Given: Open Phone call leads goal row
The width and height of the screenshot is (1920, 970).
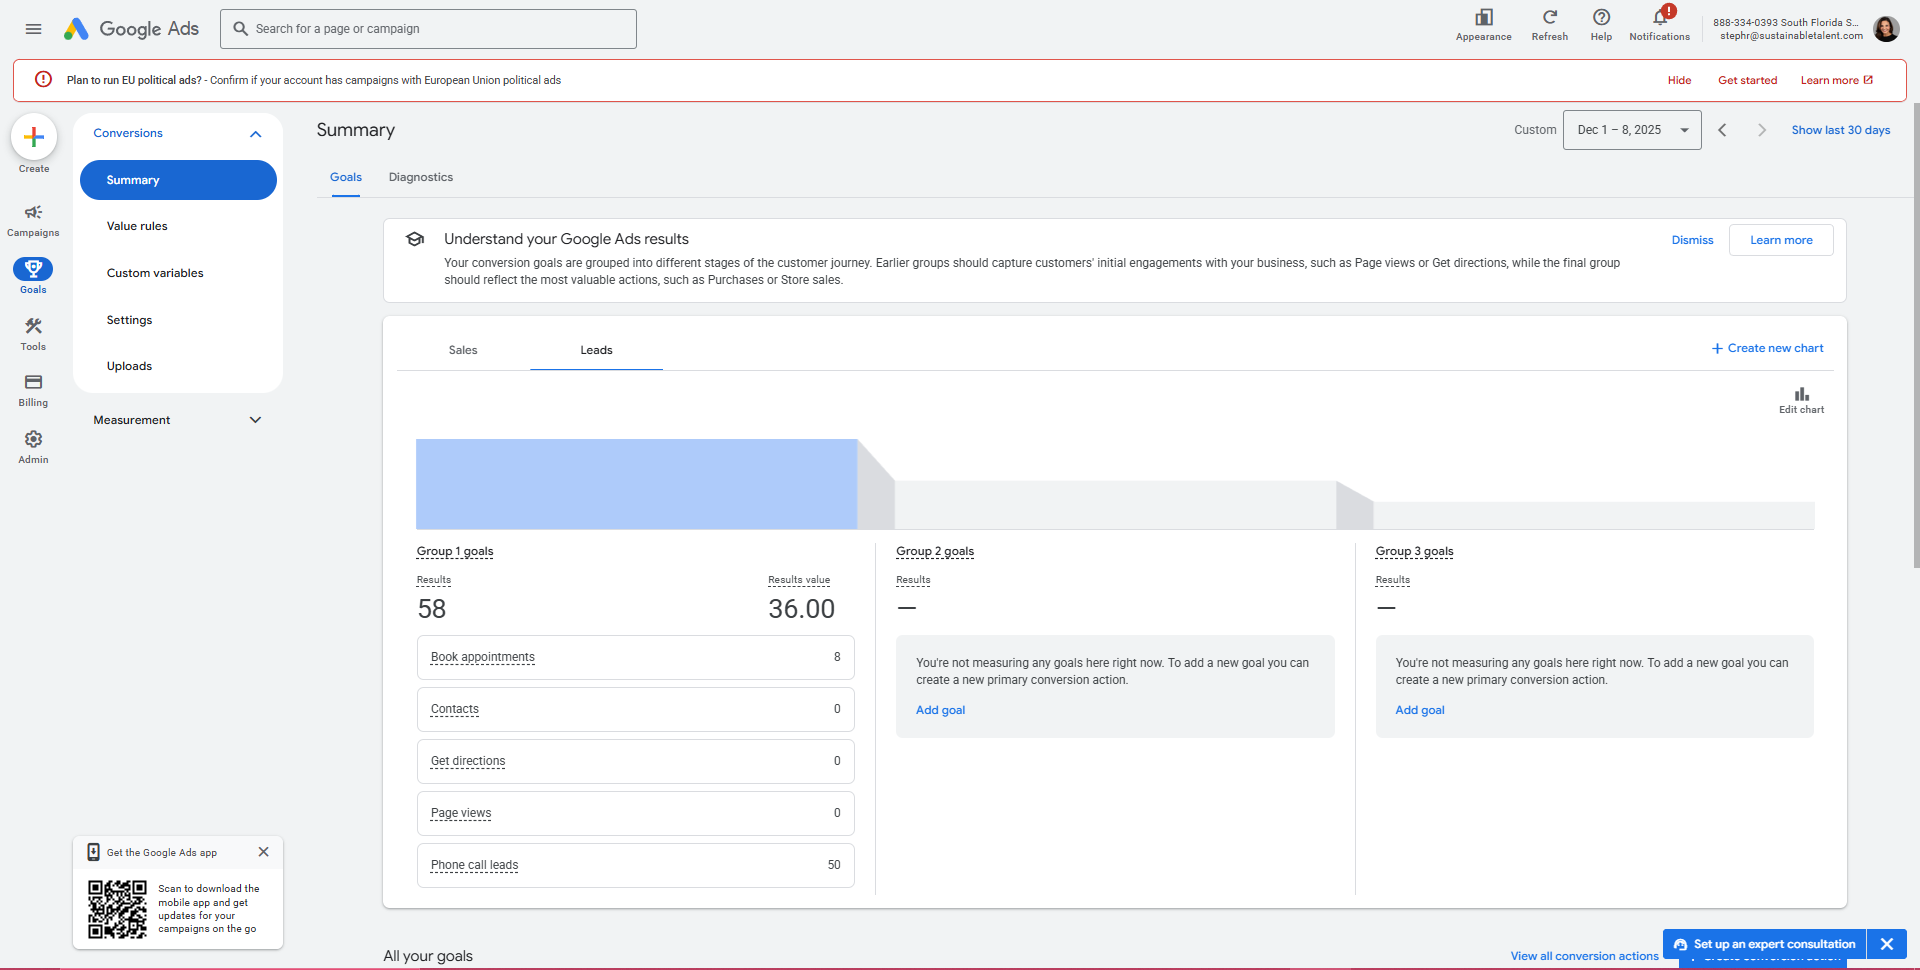Looking at the screenshot, I should pos(635,865).
